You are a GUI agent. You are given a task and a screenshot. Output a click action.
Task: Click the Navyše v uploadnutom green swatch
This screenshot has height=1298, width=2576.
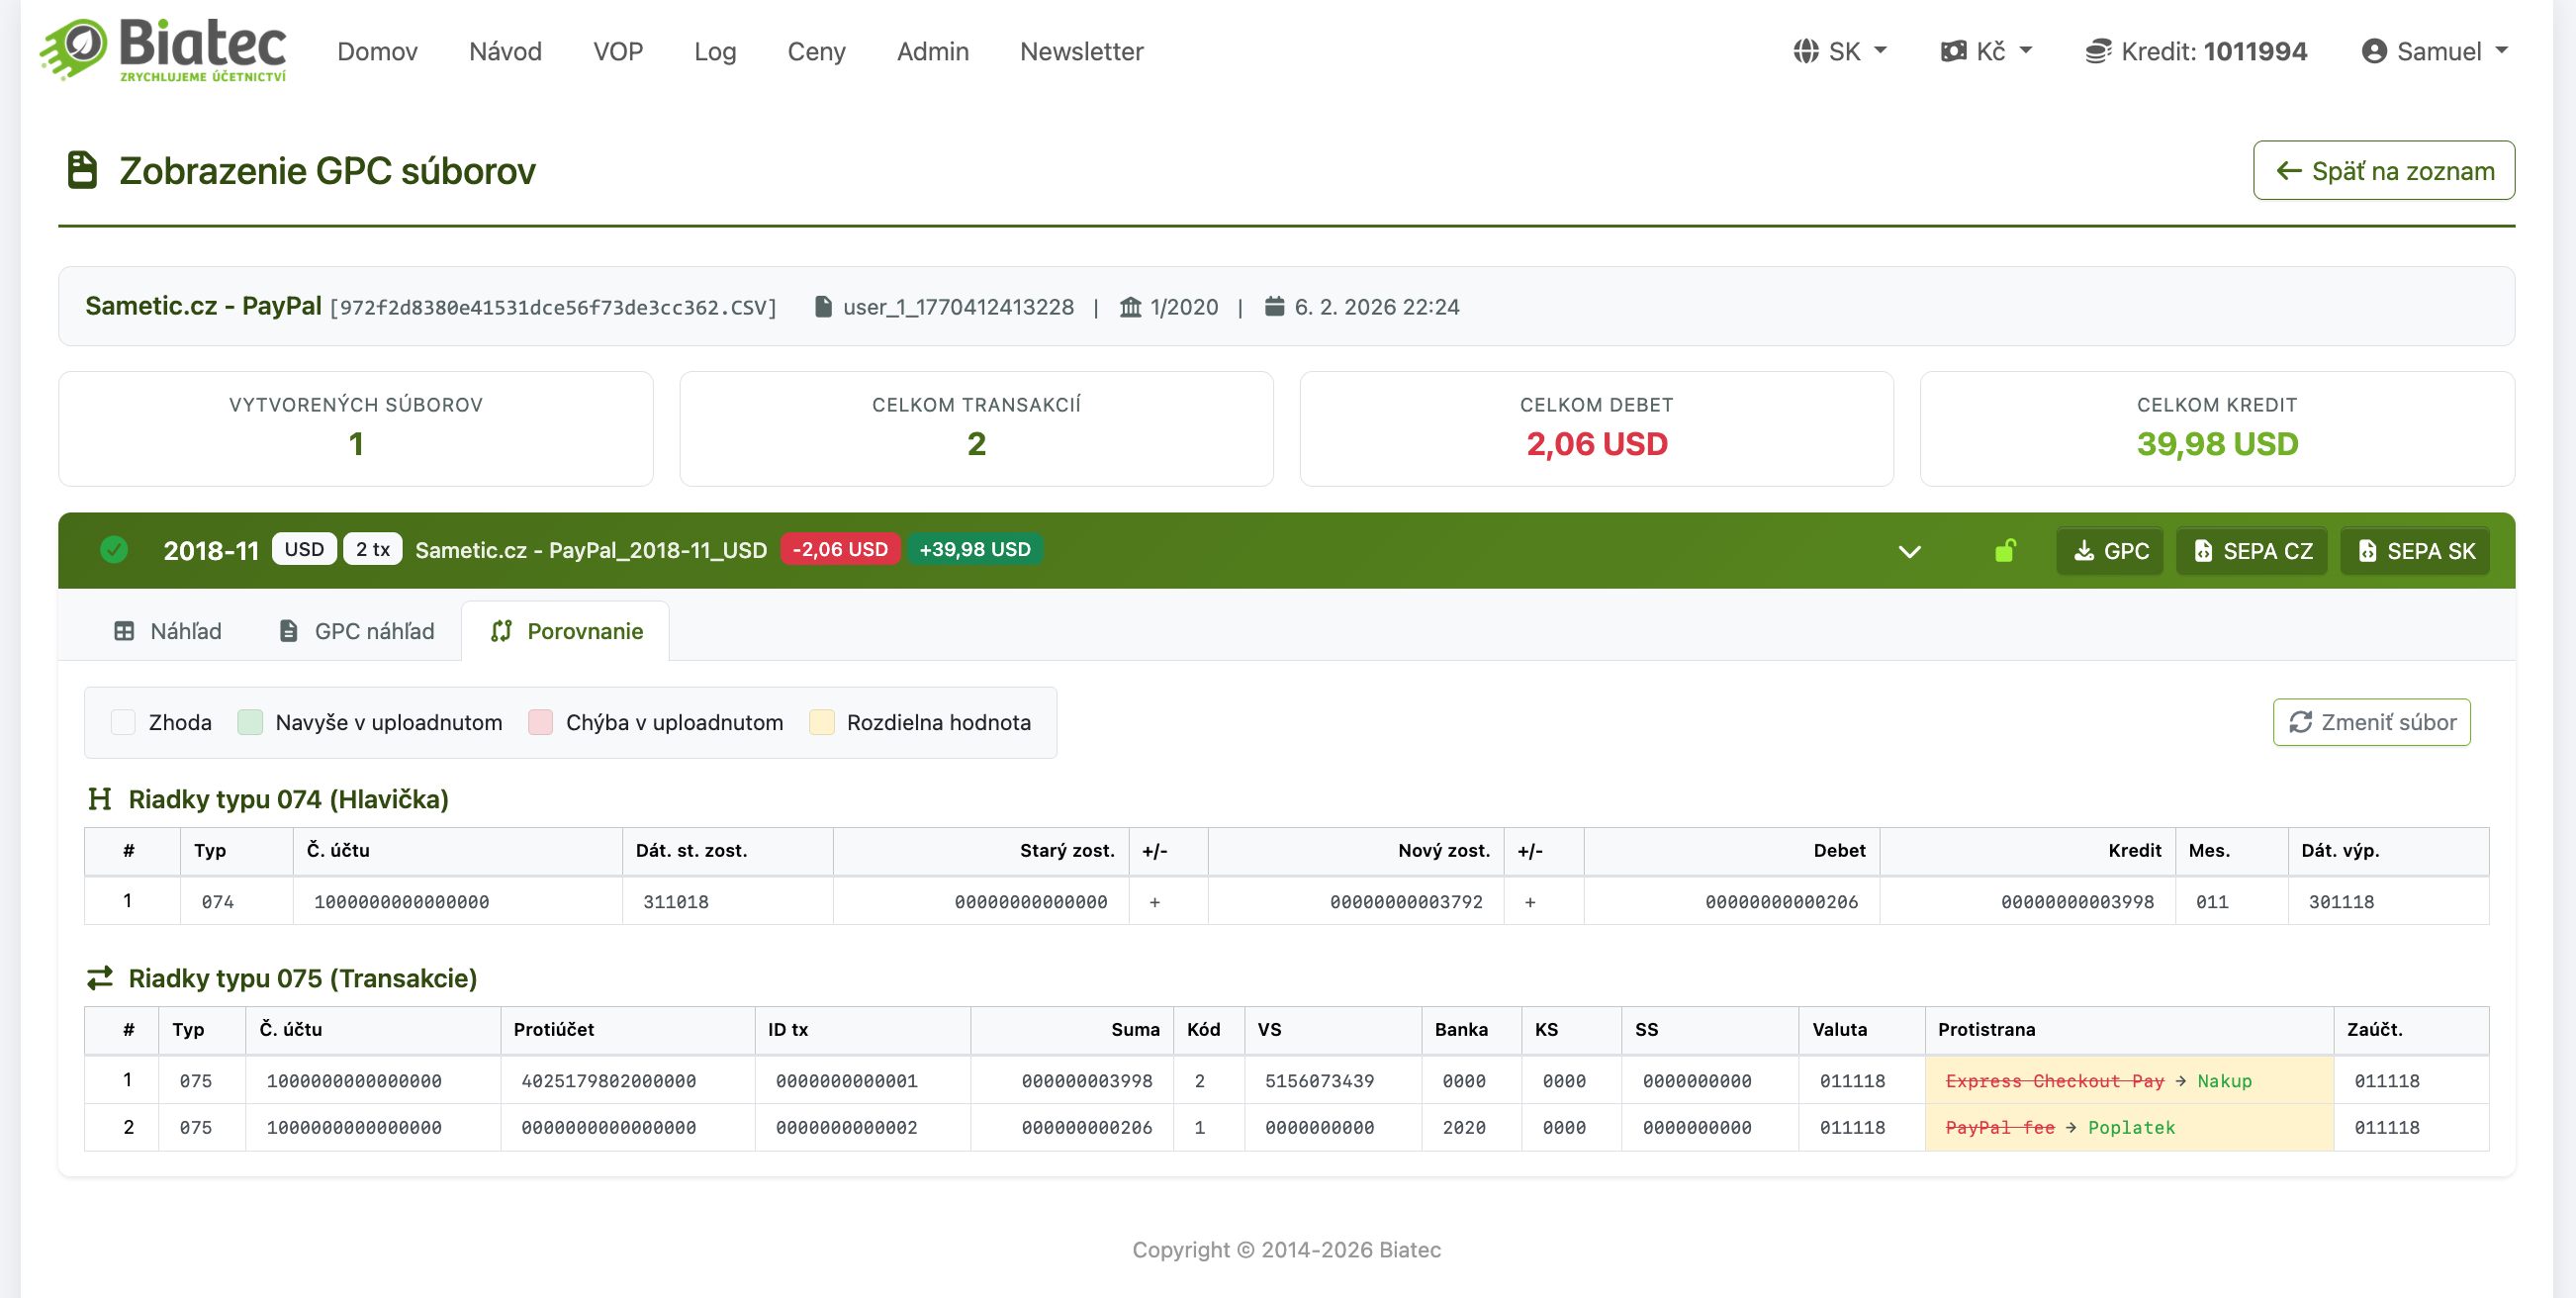pyautogui.click(x=250, y=722)
